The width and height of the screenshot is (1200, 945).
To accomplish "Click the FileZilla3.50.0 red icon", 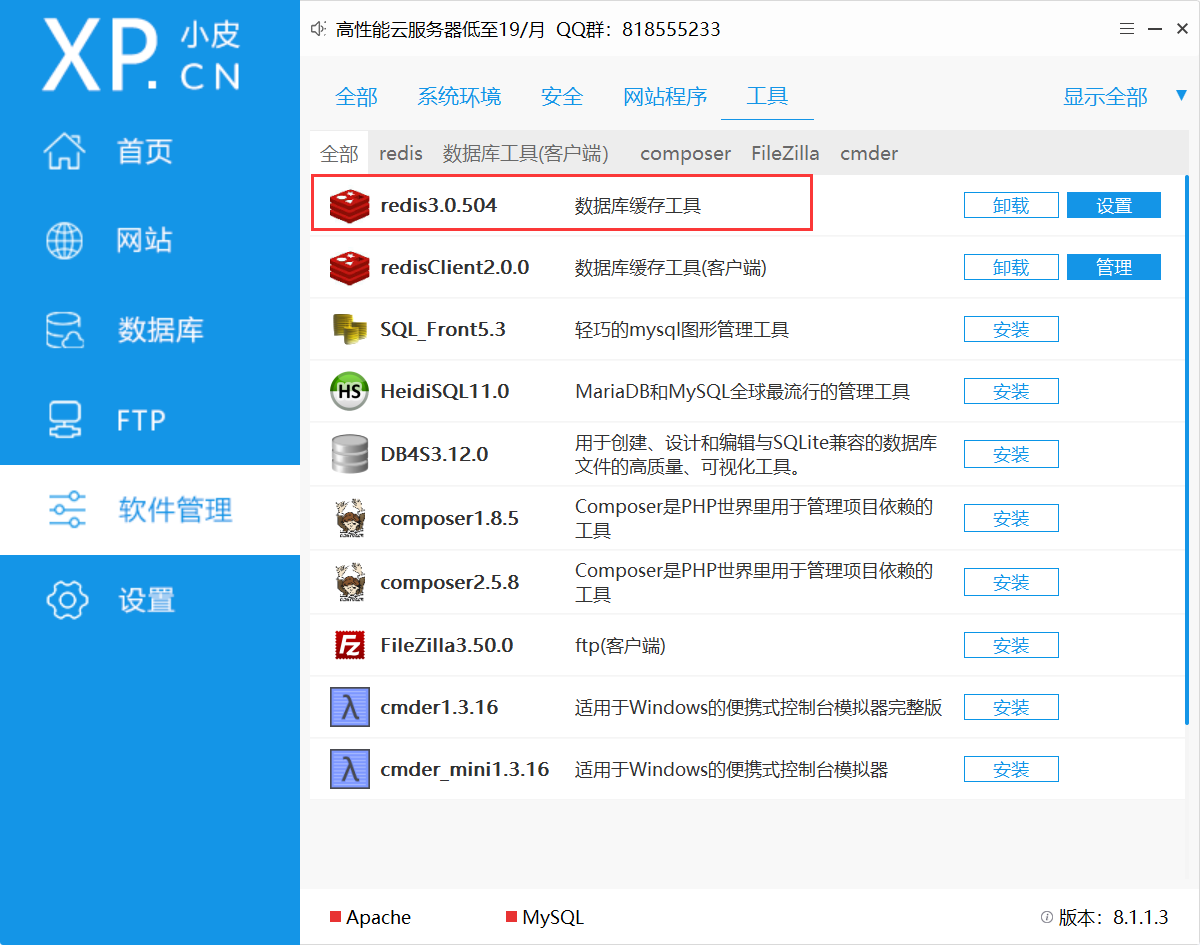I will 350,645.
